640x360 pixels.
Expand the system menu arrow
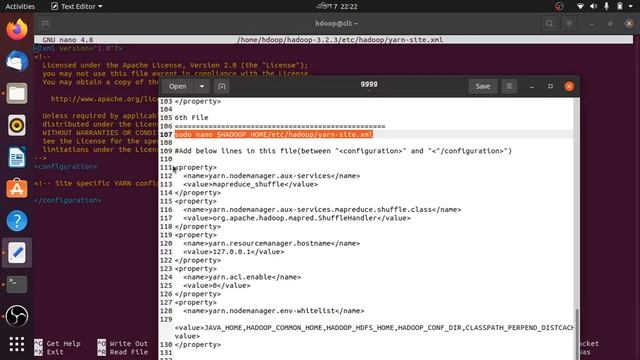631,7
